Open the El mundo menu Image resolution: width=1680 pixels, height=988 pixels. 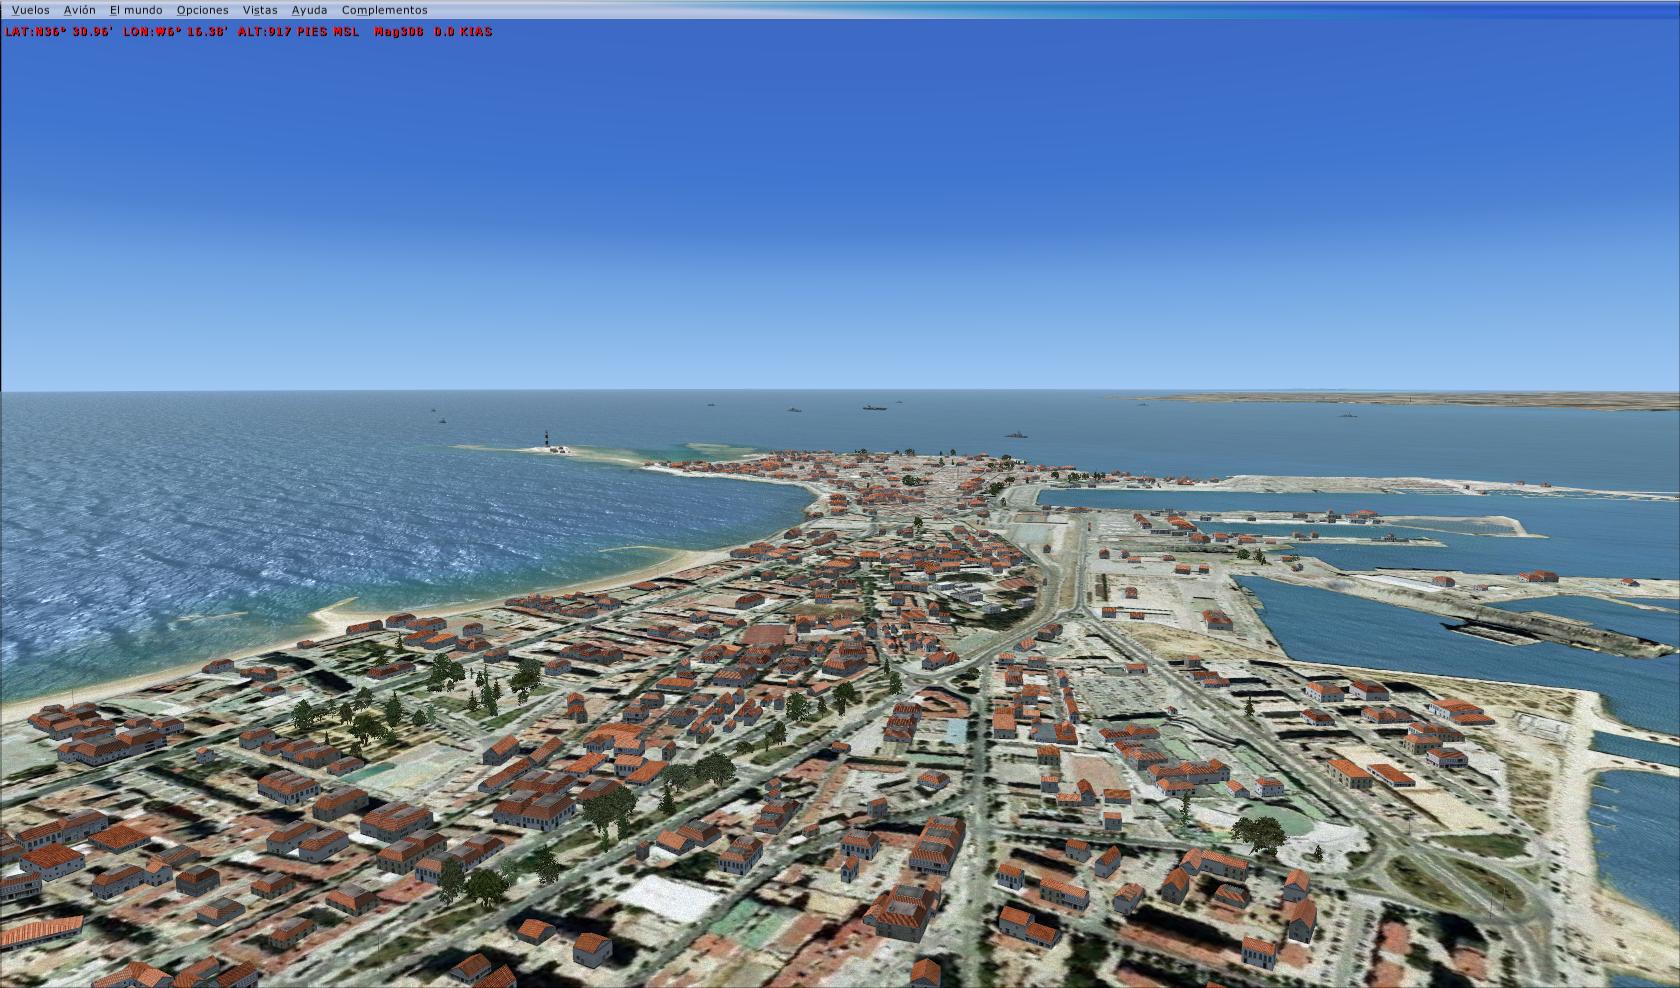[136, 10]
